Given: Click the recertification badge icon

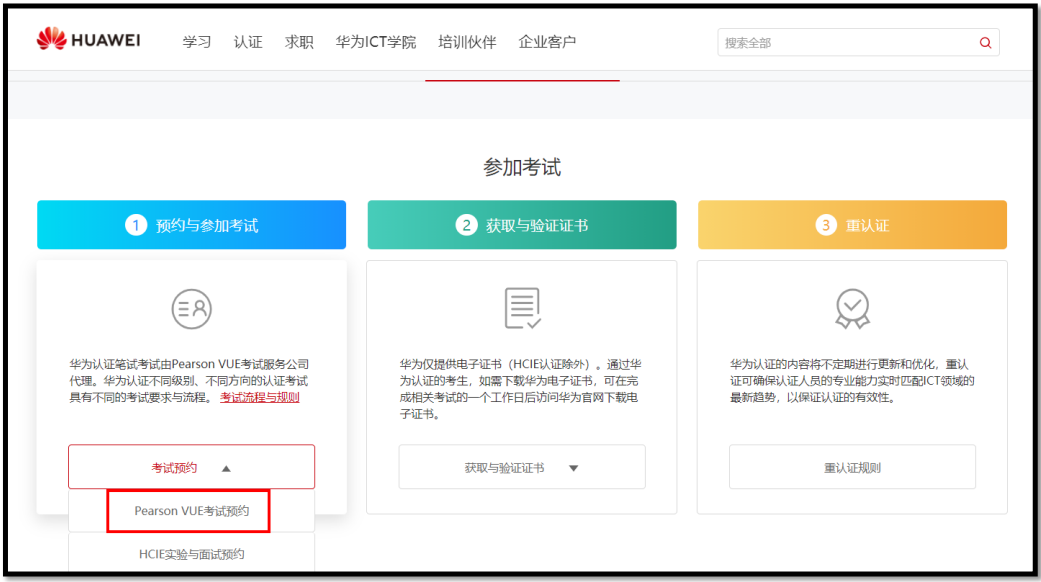Looking at the screenshot, I should point(852,309).
